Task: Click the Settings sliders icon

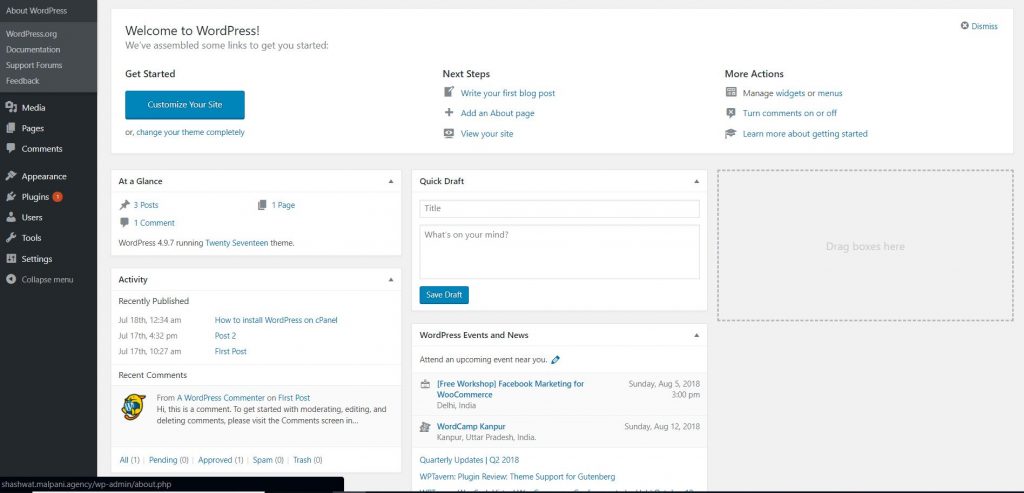Action: click(10, 259)
